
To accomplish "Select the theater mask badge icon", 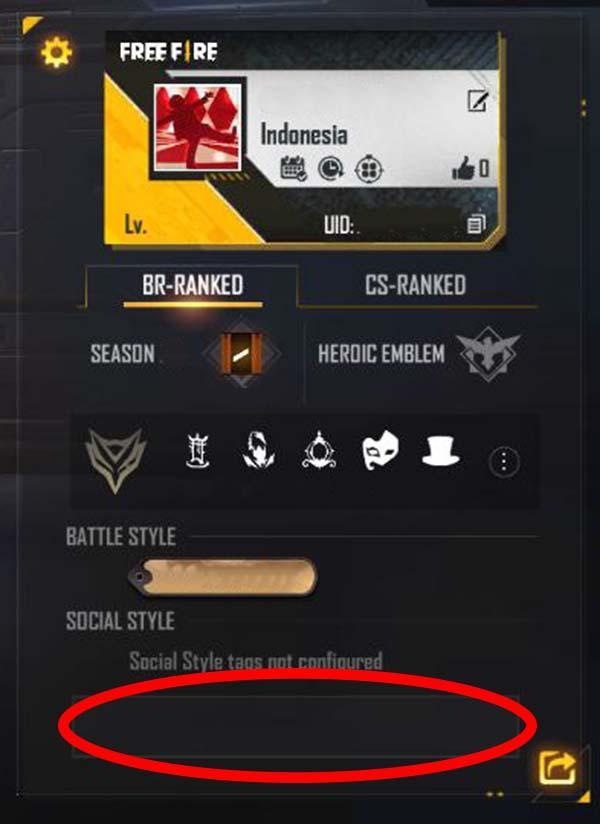I will 380,450.
